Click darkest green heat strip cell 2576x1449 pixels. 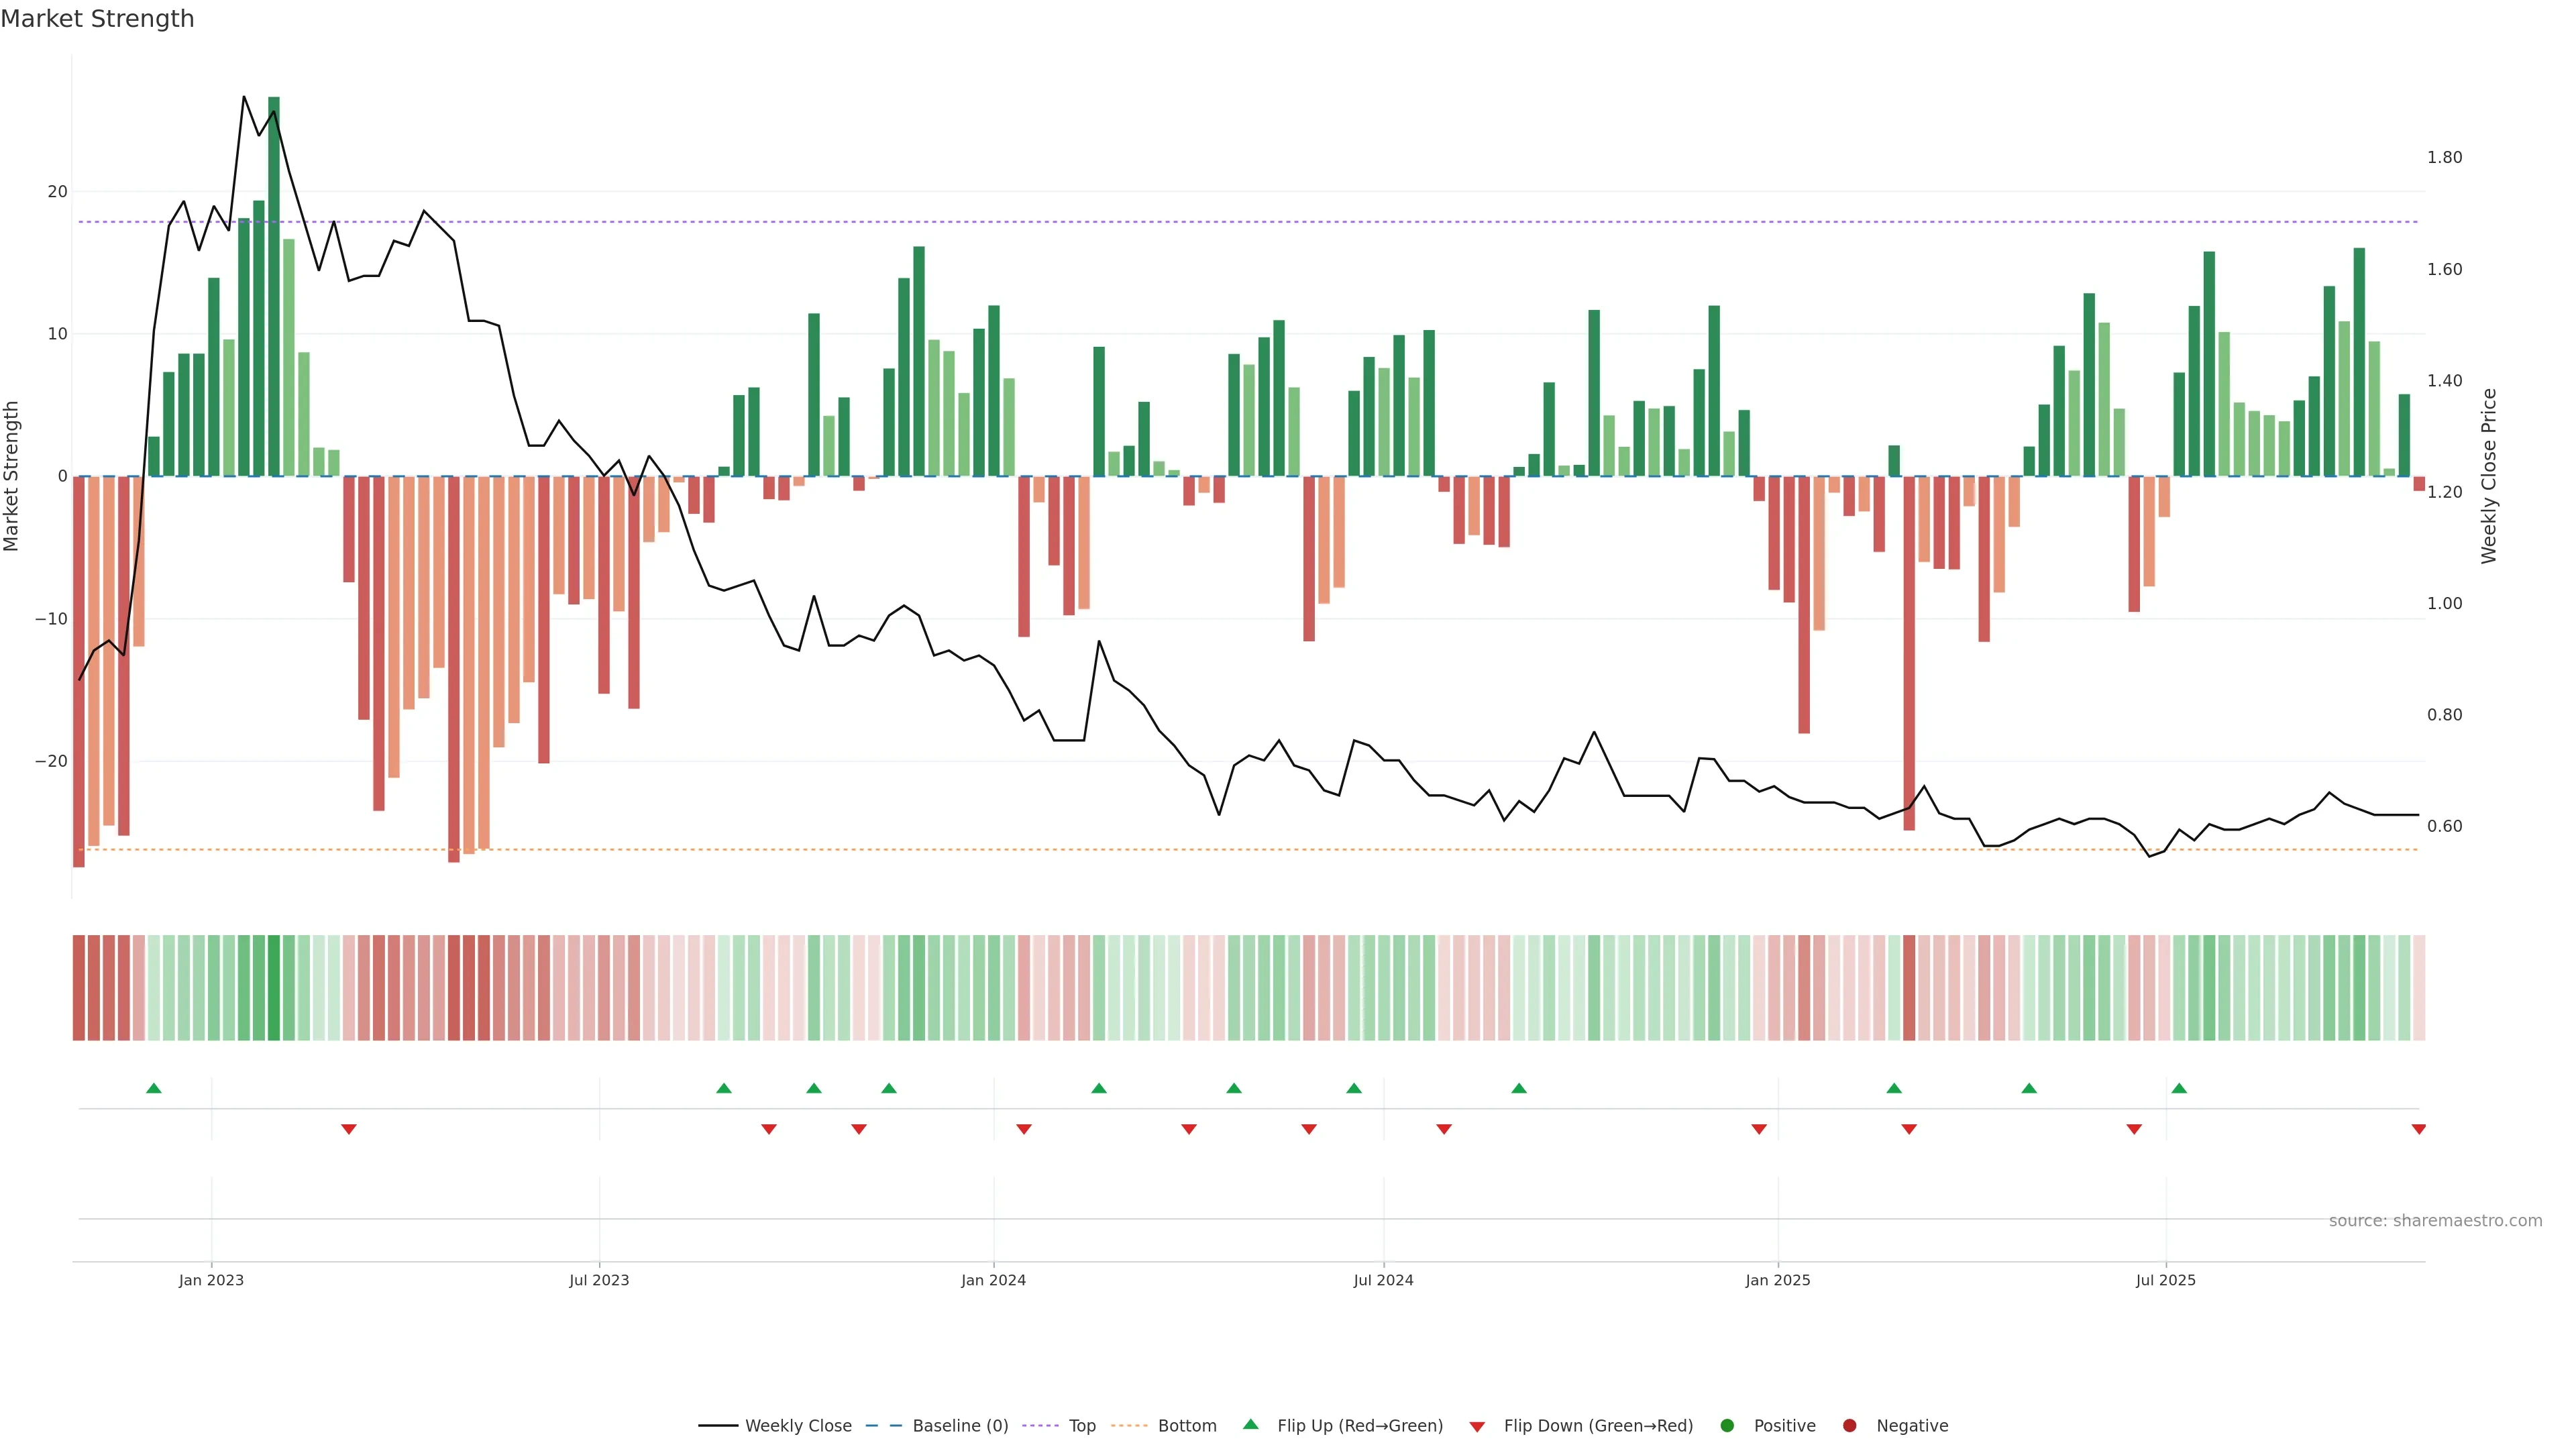(274, 988)
